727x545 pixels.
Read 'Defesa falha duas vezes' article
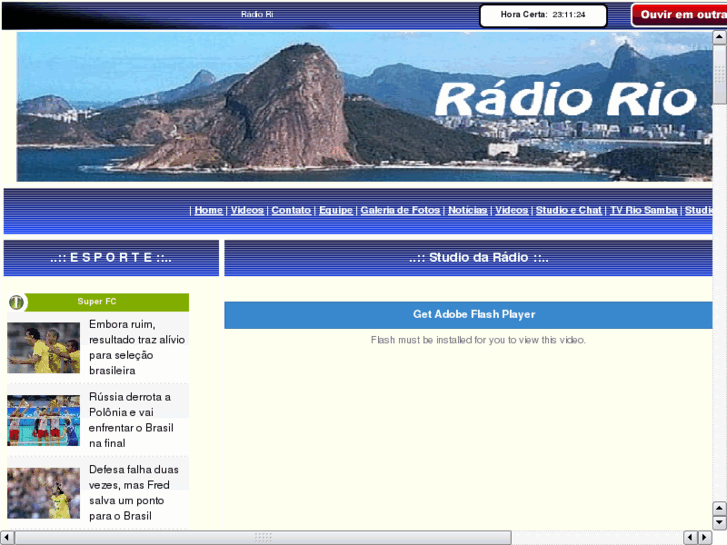pyautogui.click(x=134, y=493)
